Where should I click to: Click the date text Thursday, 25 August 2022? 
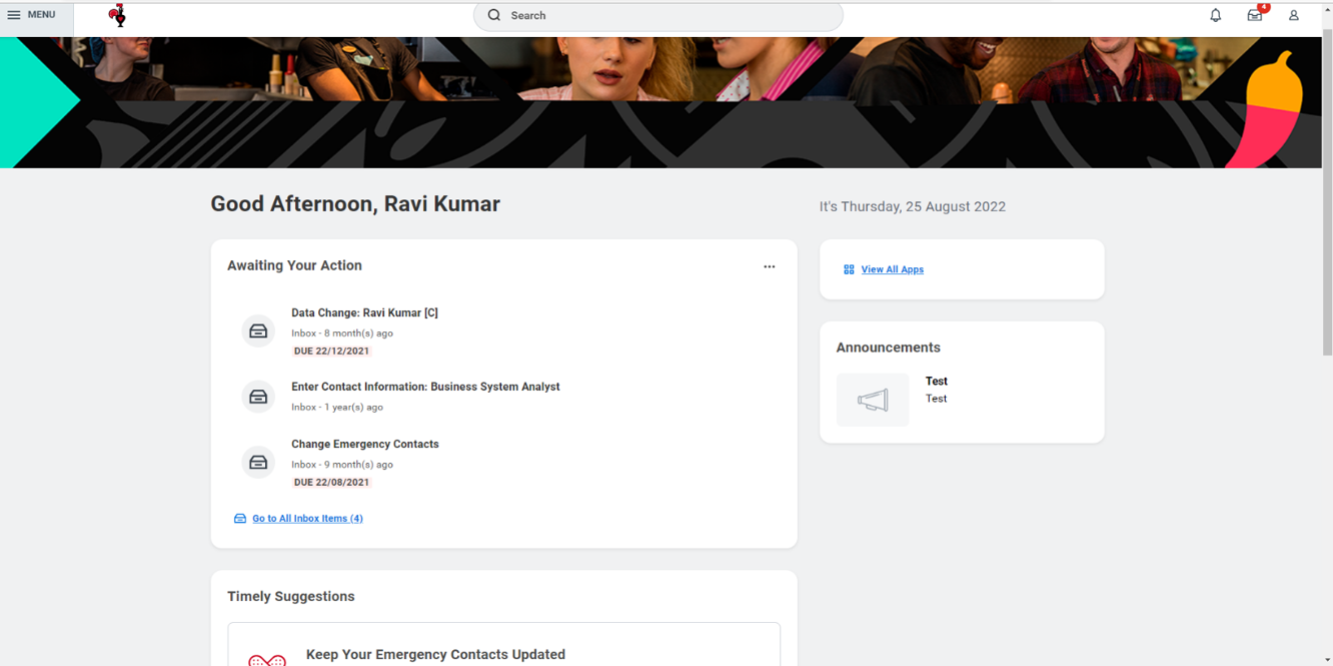coord(924,207)
